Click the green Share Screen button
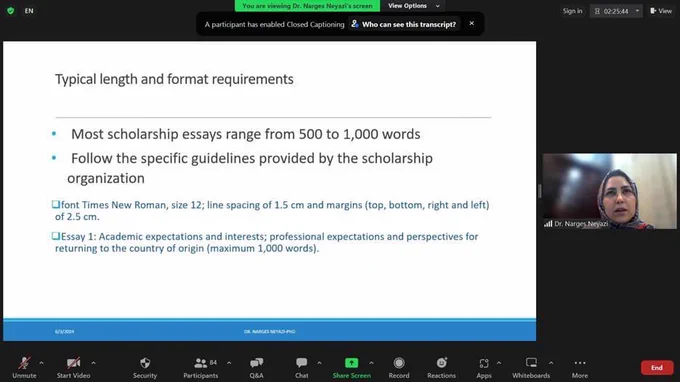The image size is (680, 382). click(352, 367)
